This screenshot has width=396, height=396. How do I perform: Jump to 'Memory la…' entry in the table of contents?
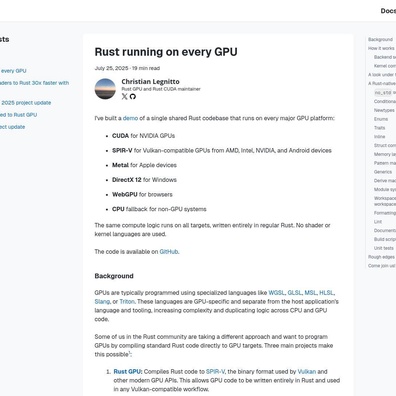pyautogui.click(x=385, y=154)
